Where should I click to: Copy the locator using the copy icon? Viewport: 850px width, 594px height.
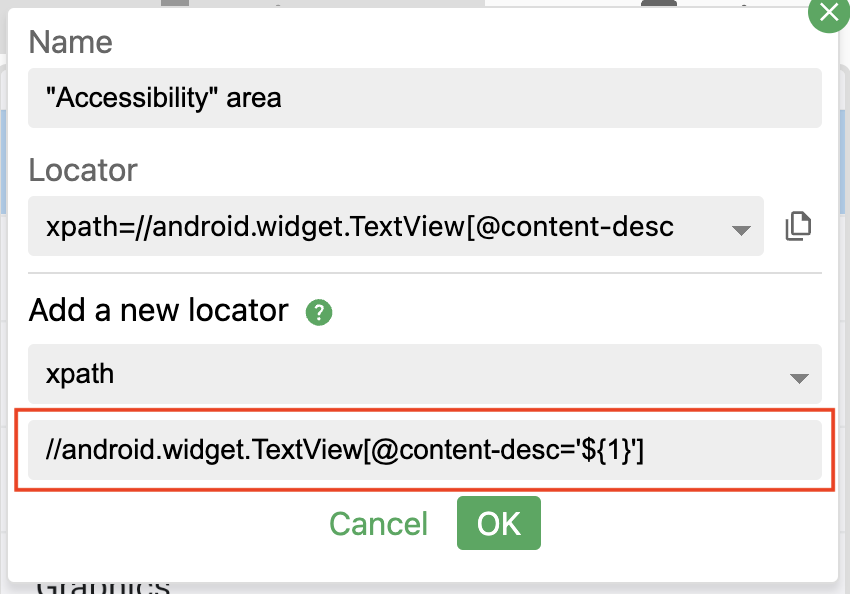(798, 226)
